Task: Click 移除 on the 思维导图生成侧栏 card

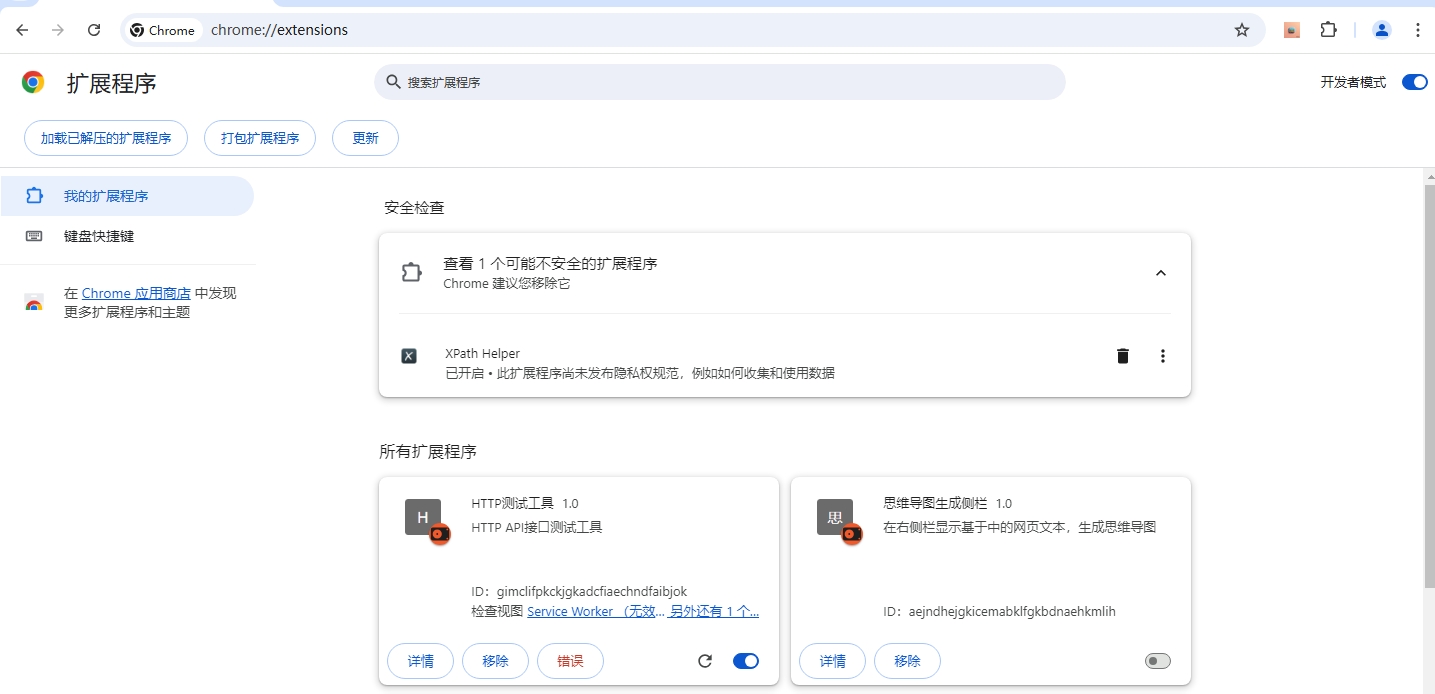Action: (907, 661)
